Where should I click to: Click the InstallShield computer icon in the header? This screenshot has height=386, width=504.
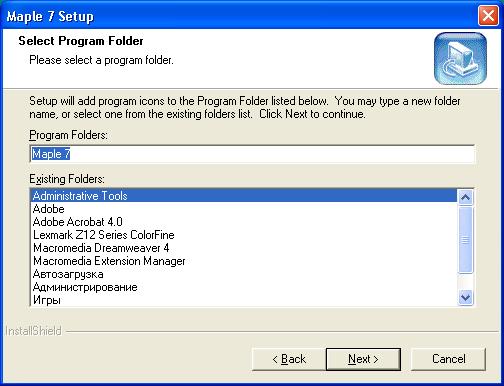pos(460,58)
